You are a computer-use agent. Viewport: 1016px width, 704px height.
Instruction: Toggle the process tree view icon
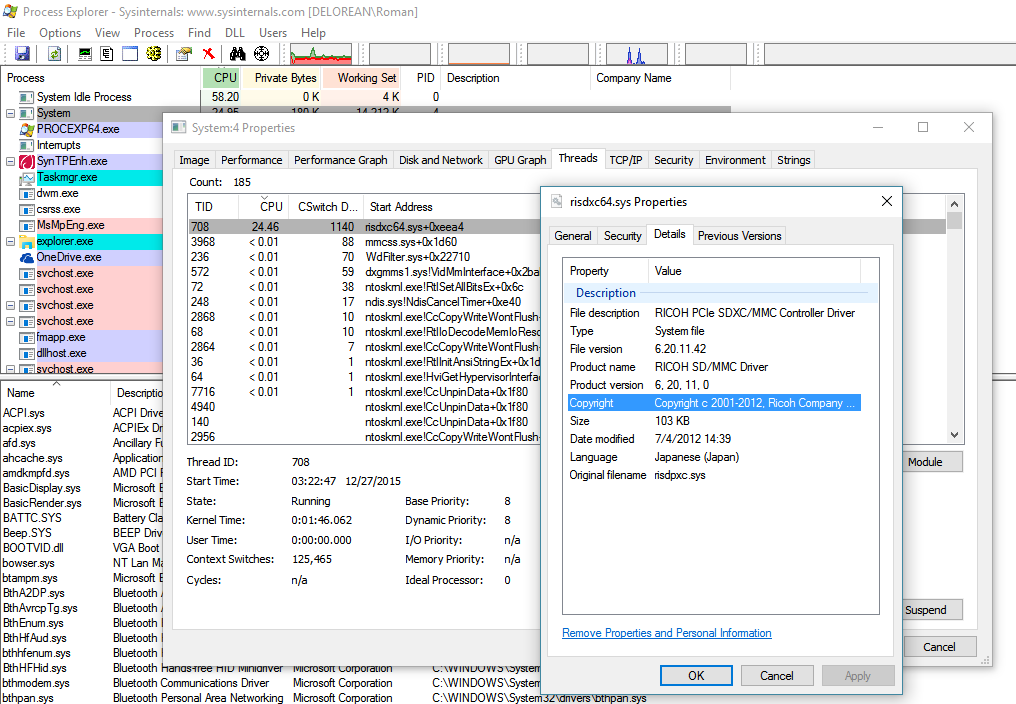107,54
